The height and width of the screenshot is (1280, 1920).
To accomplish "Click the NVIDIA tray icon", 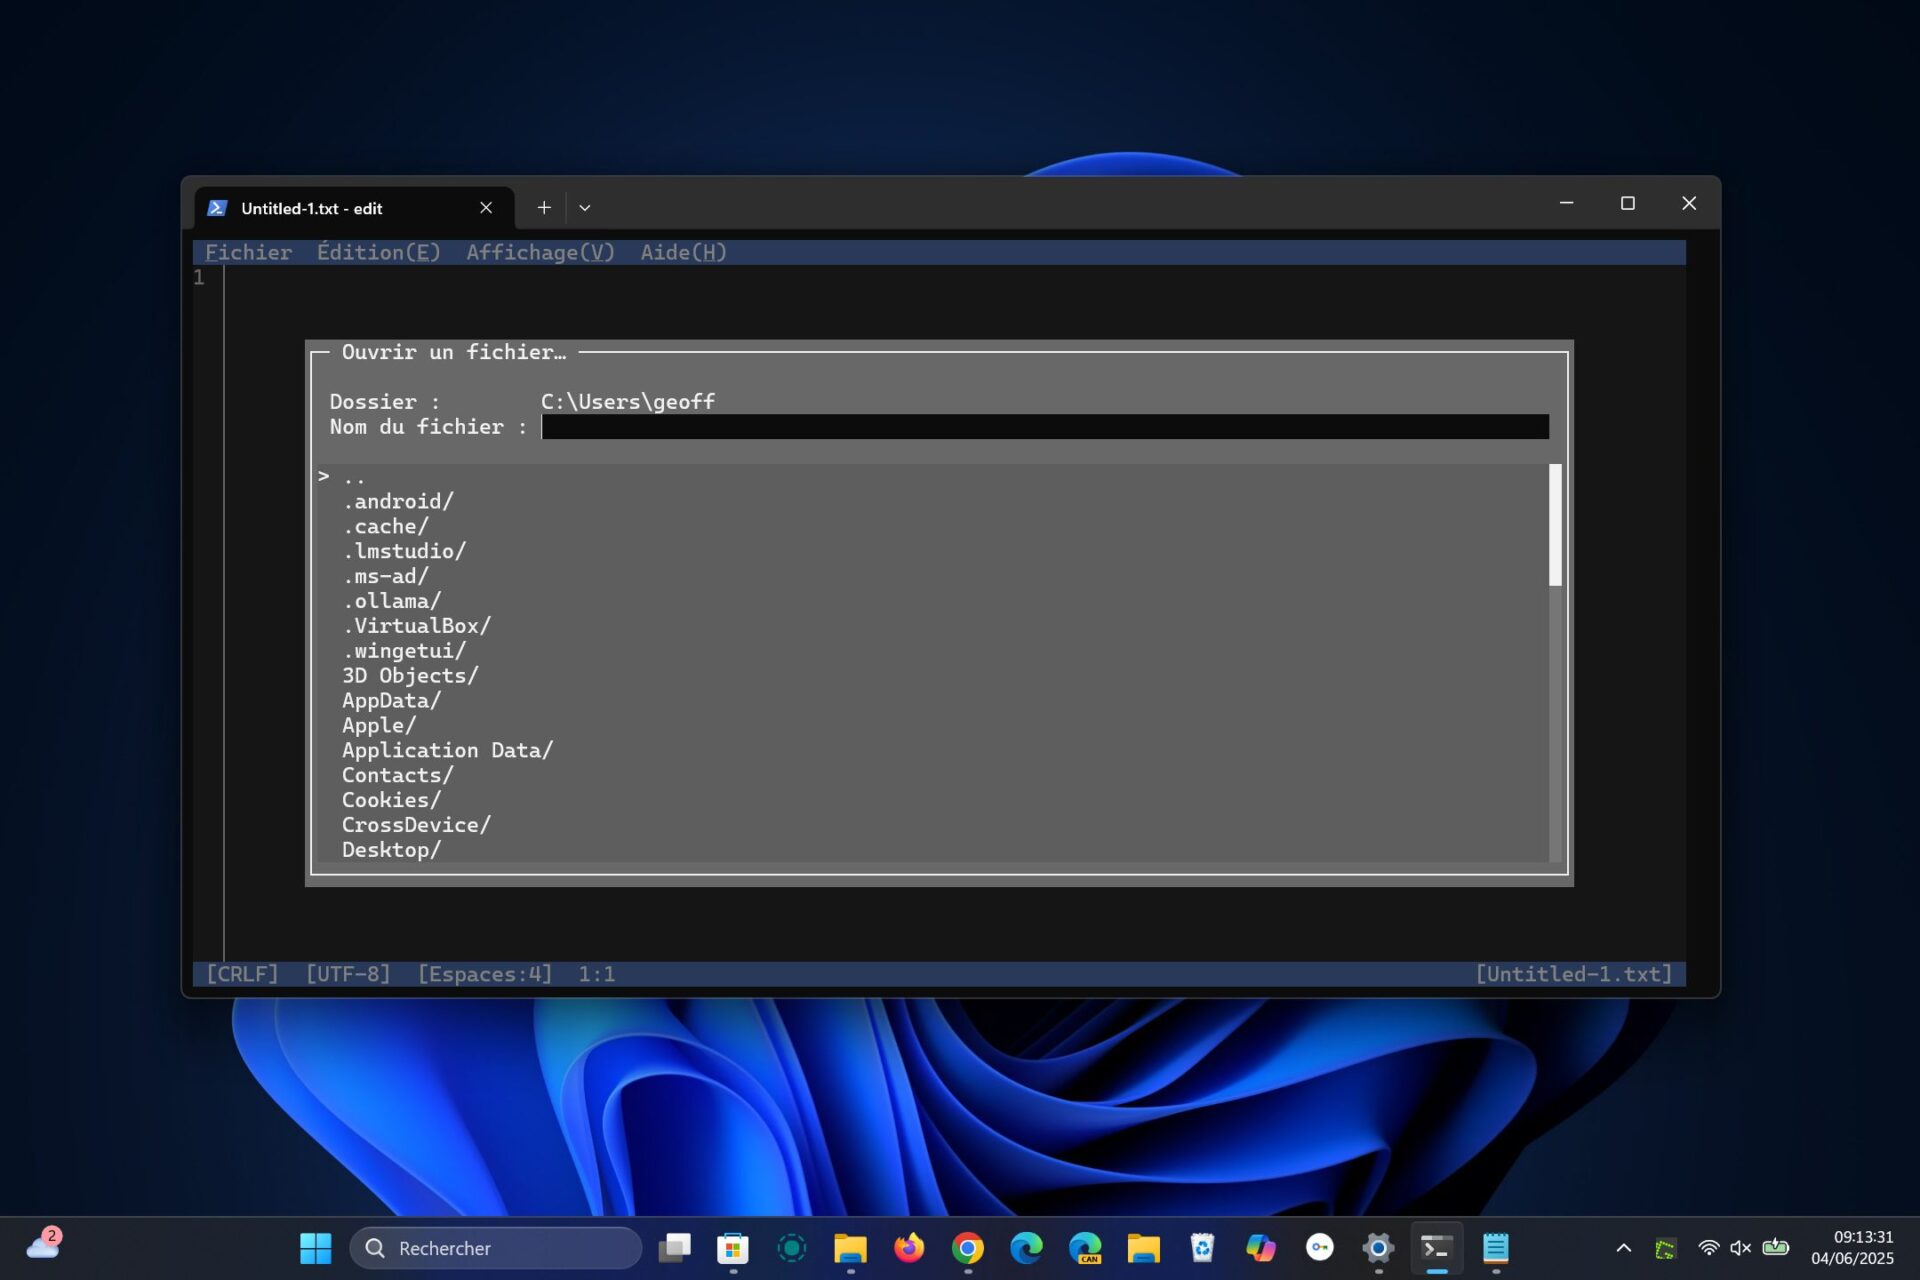I will tap(1665, 1249).
